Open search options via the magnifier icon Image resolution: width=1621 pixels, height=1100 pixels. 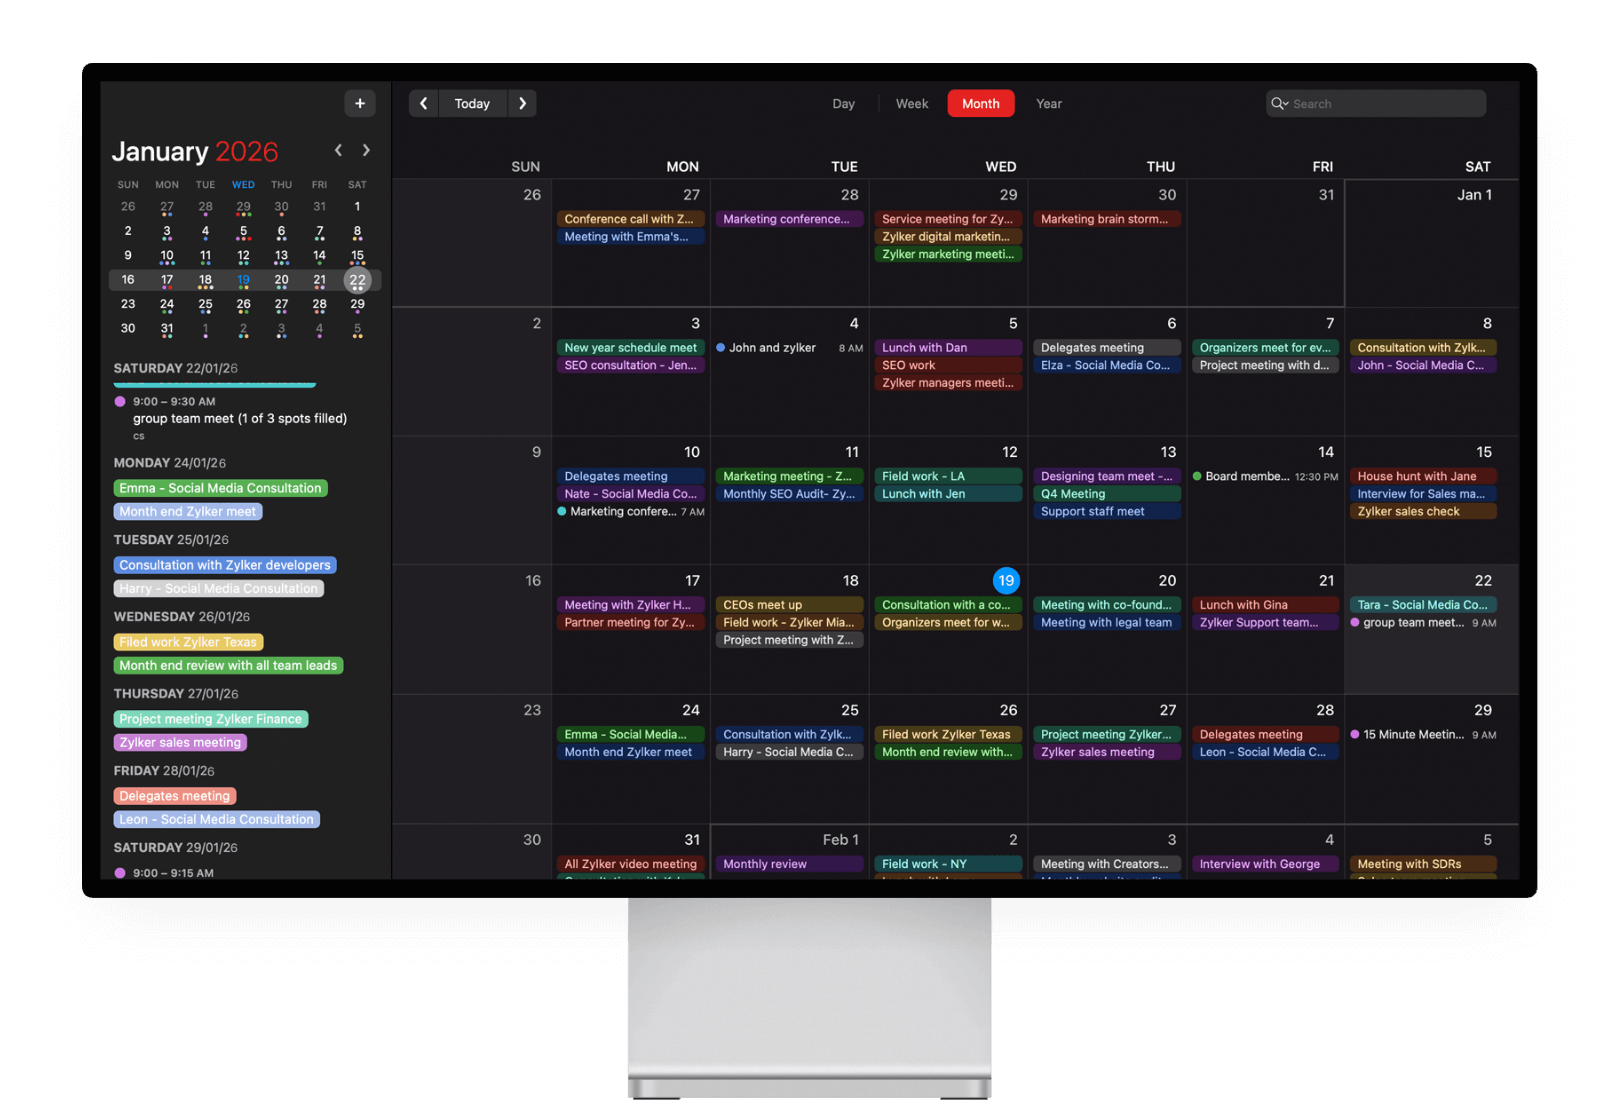click(1279, 103)
